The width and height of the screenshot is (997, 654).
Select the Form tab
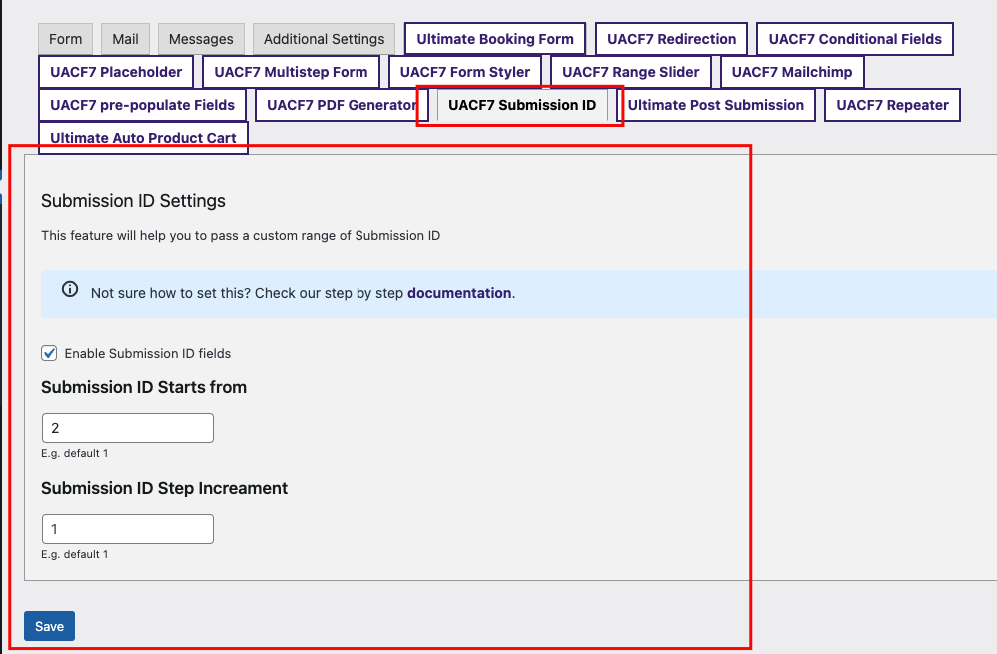[65, 38]
